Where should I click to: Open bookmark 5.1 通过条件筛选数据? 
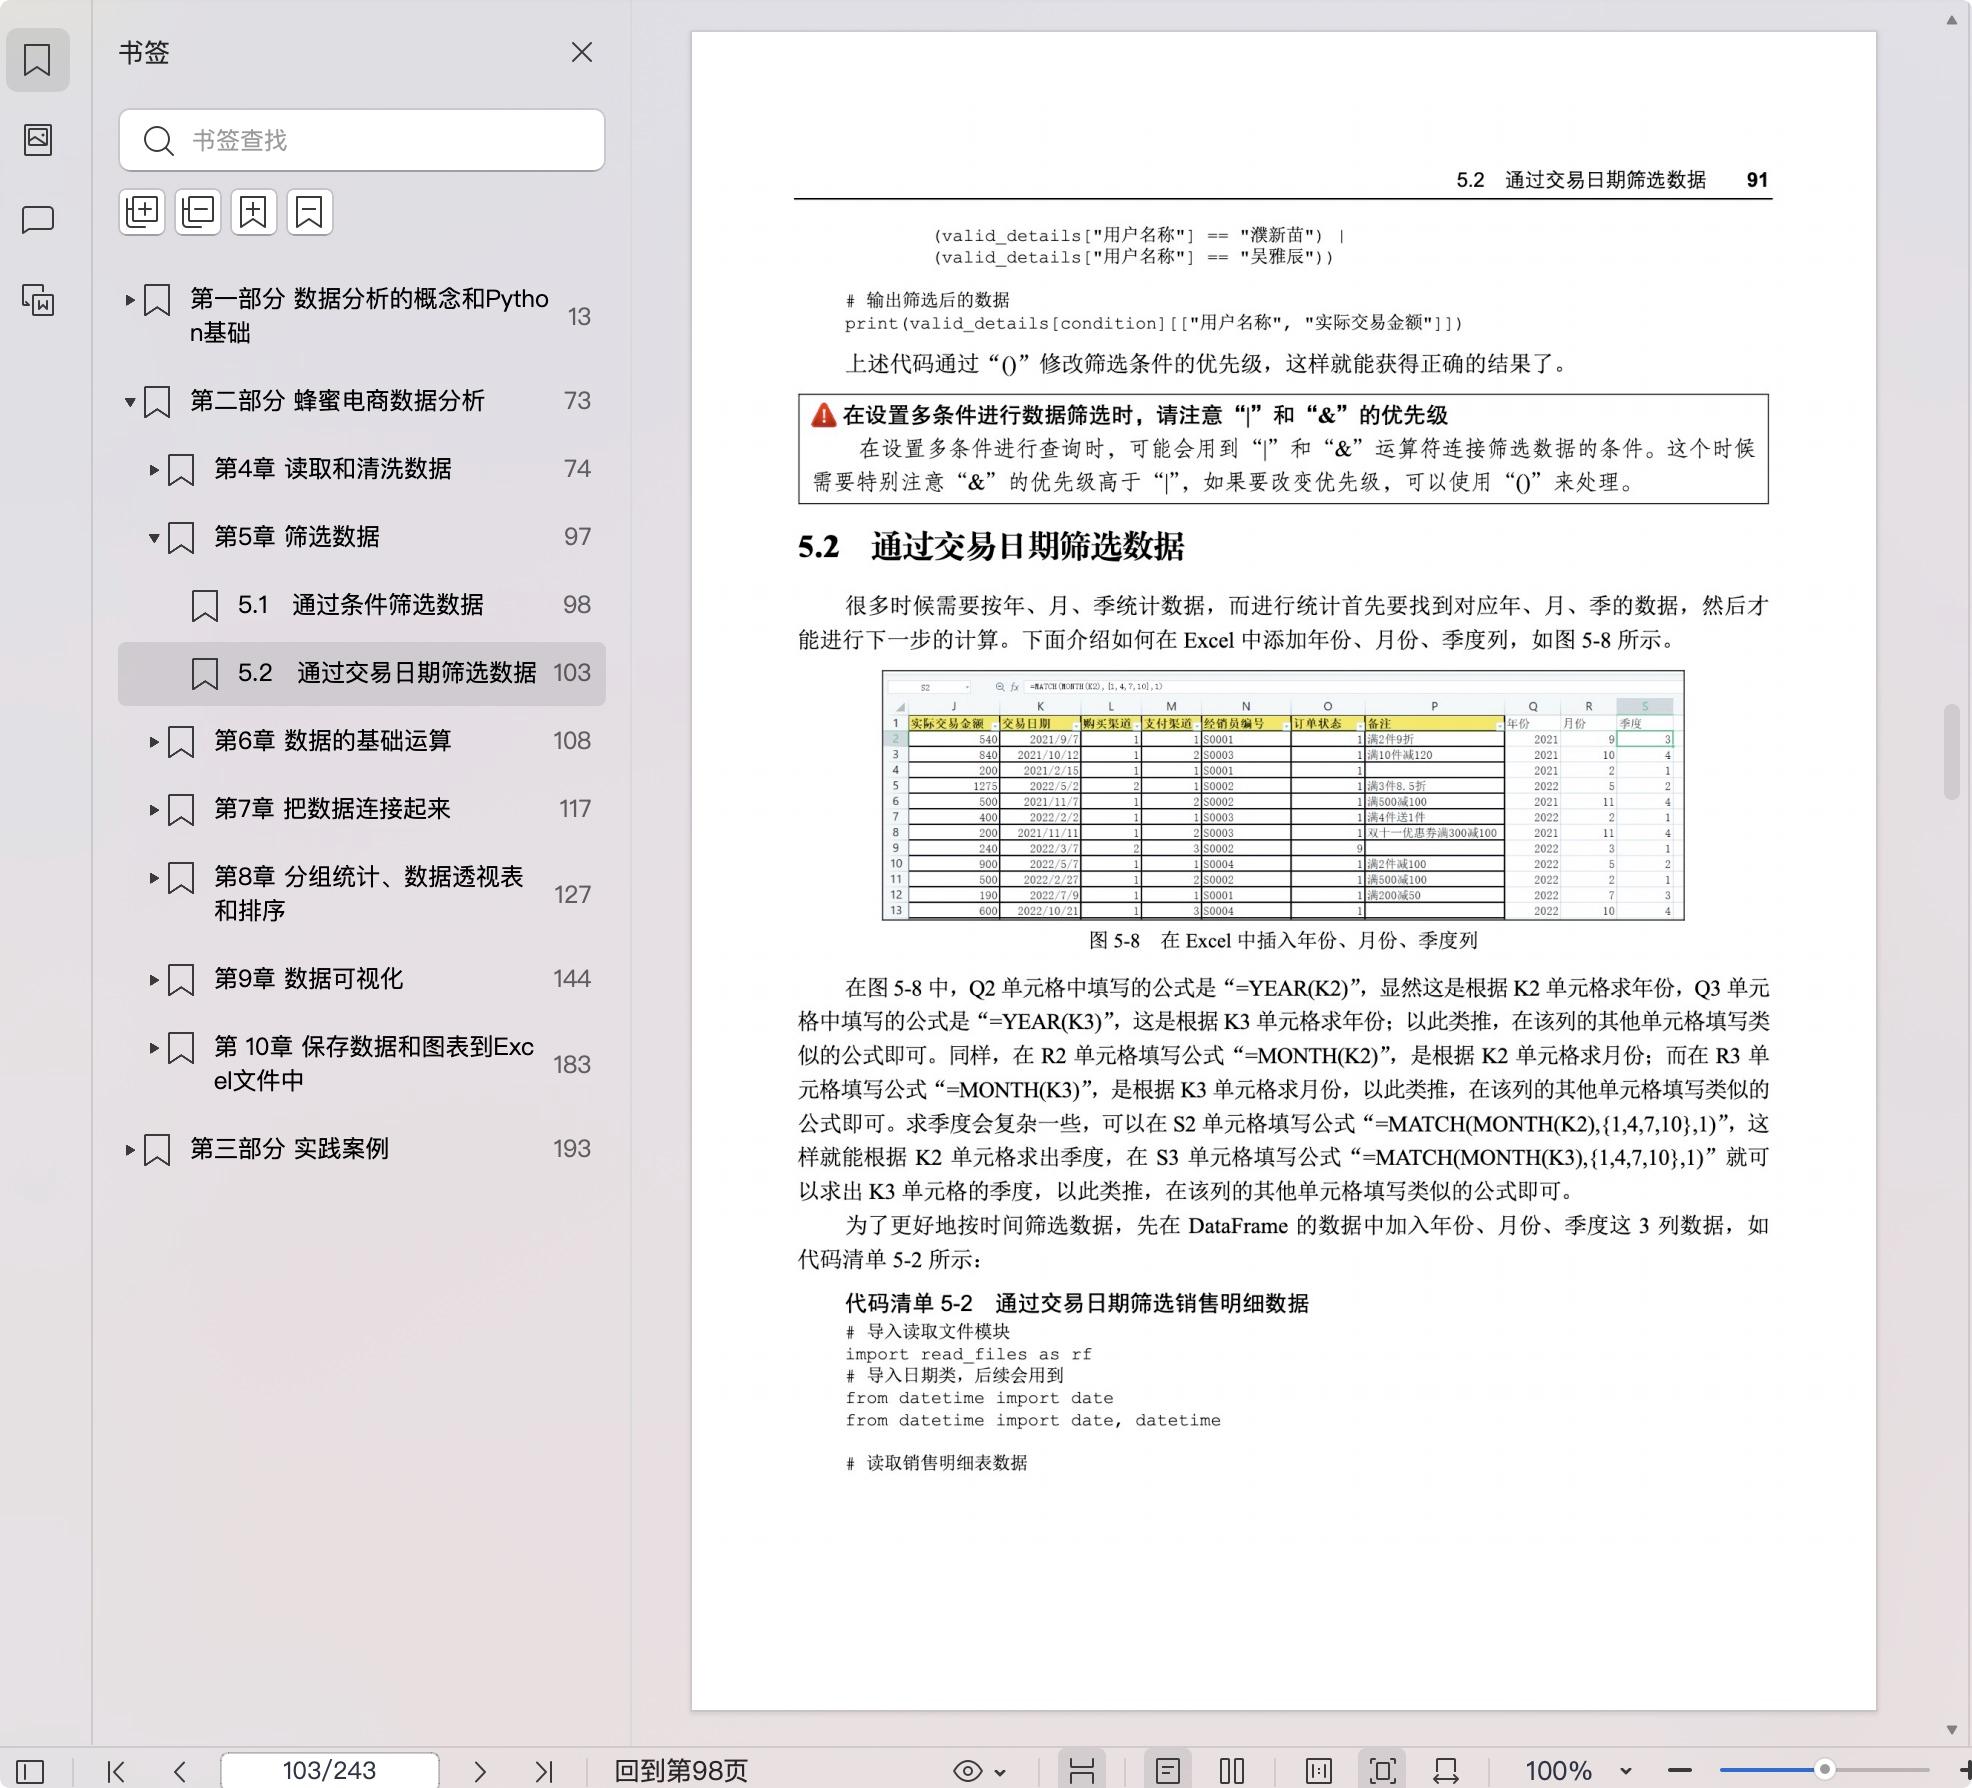[x=360, y=605]
